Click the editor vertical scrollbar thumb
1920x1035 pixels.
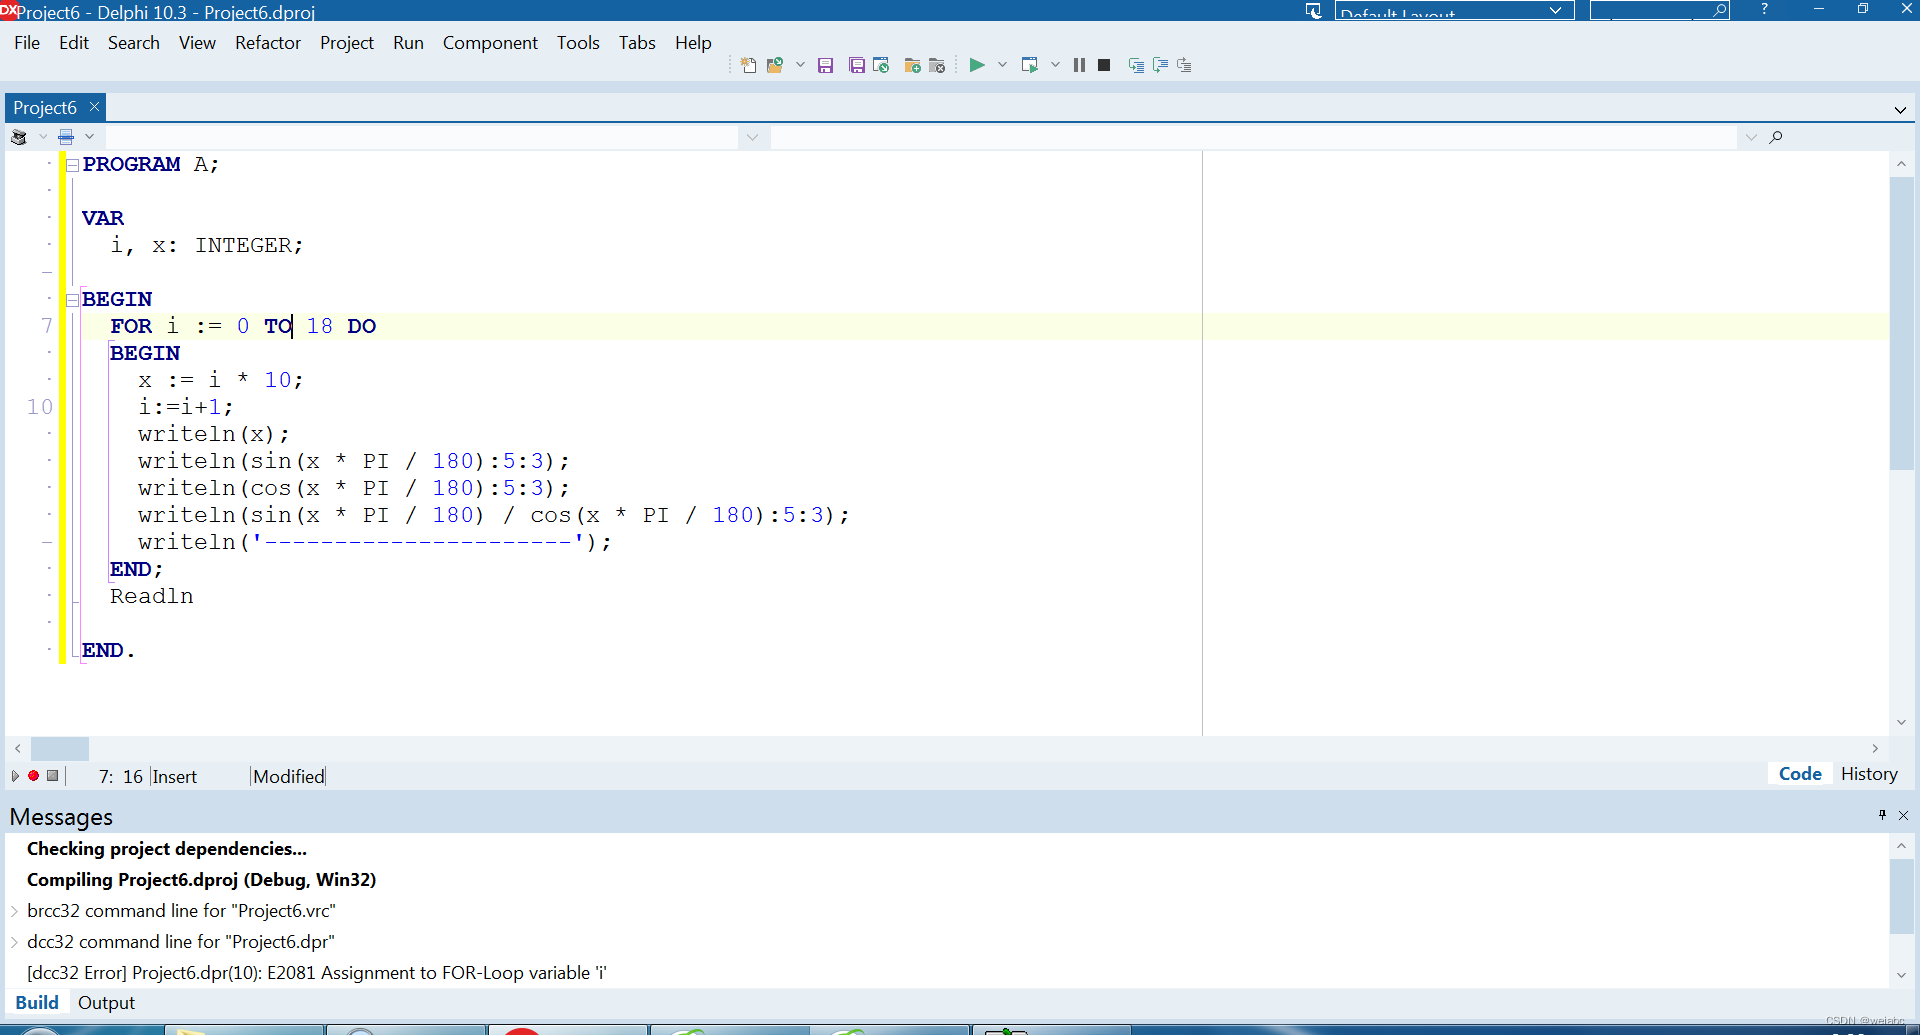tap(1901, 323)
